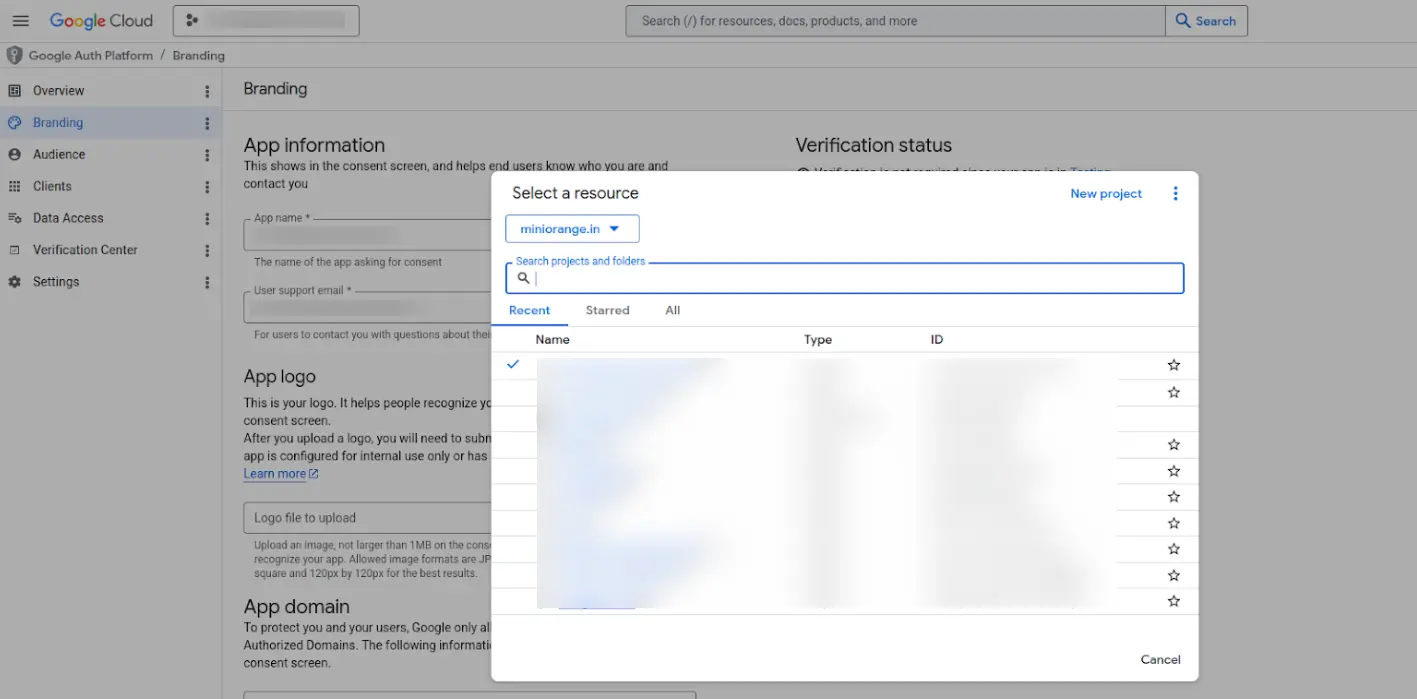Viewport: 1417px width, 699px height.
Task: Click the Google Auth Platform shield icon
Action: pos(14,56)
